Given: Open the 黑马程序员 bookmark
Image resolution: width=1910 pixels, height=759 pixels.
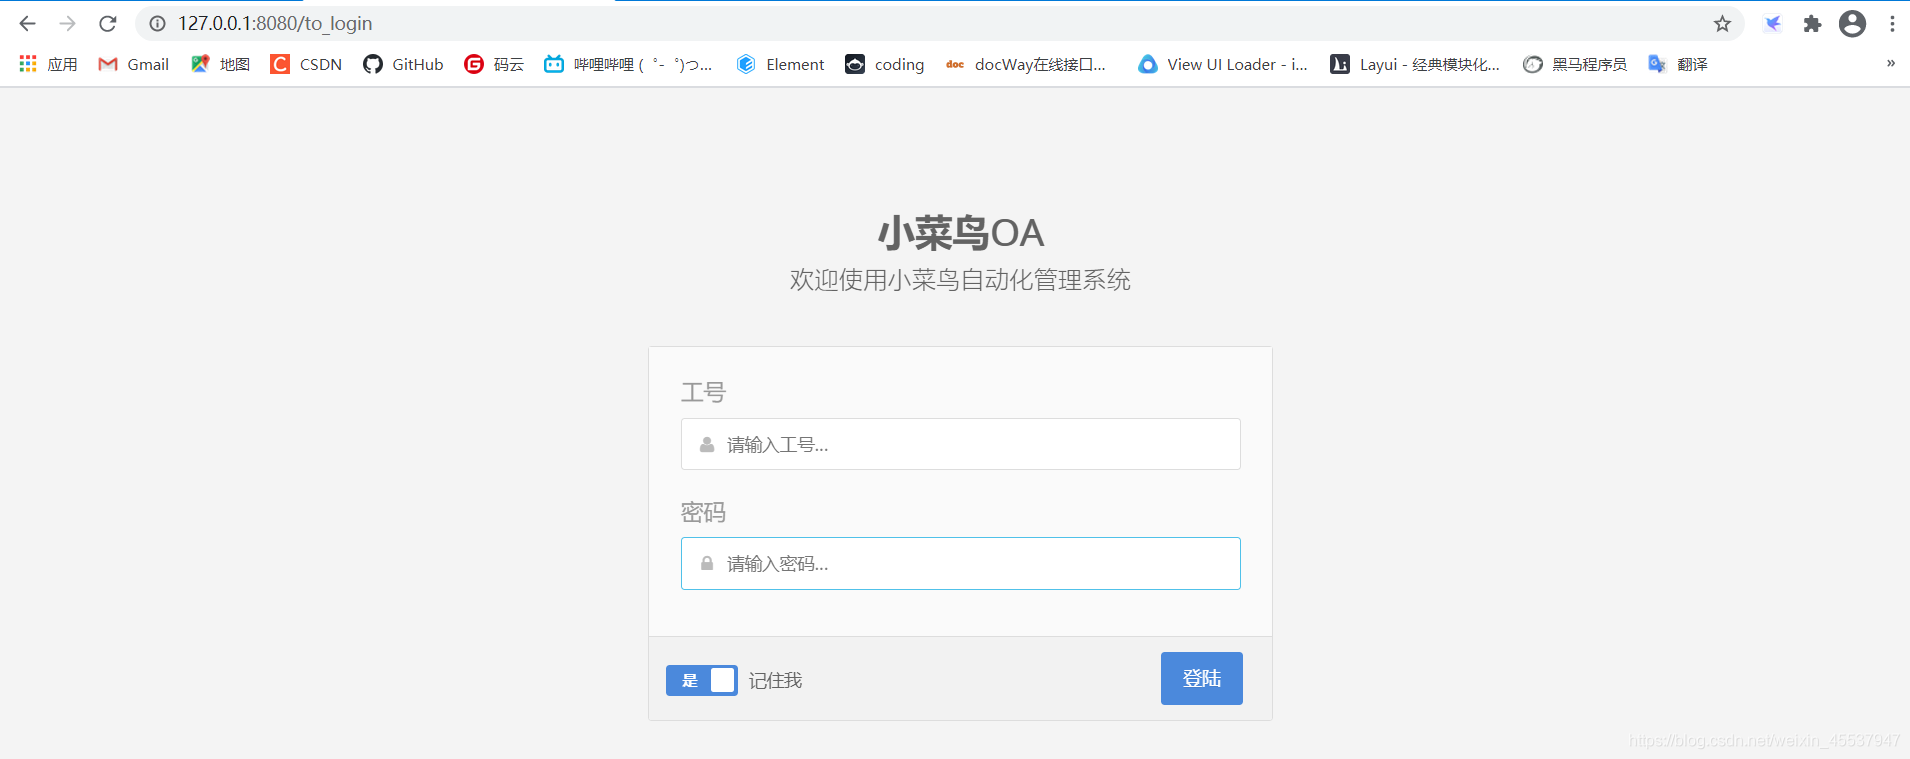Looking at the screenshot, I should (x=1575, y=64).
